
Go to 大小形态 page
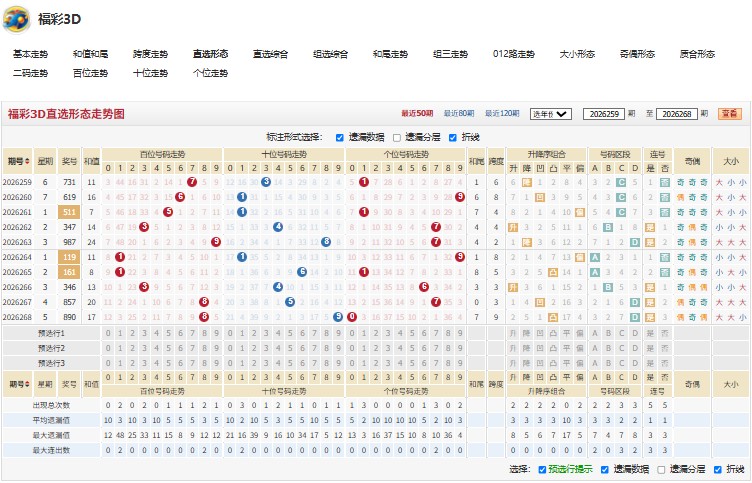577,54
